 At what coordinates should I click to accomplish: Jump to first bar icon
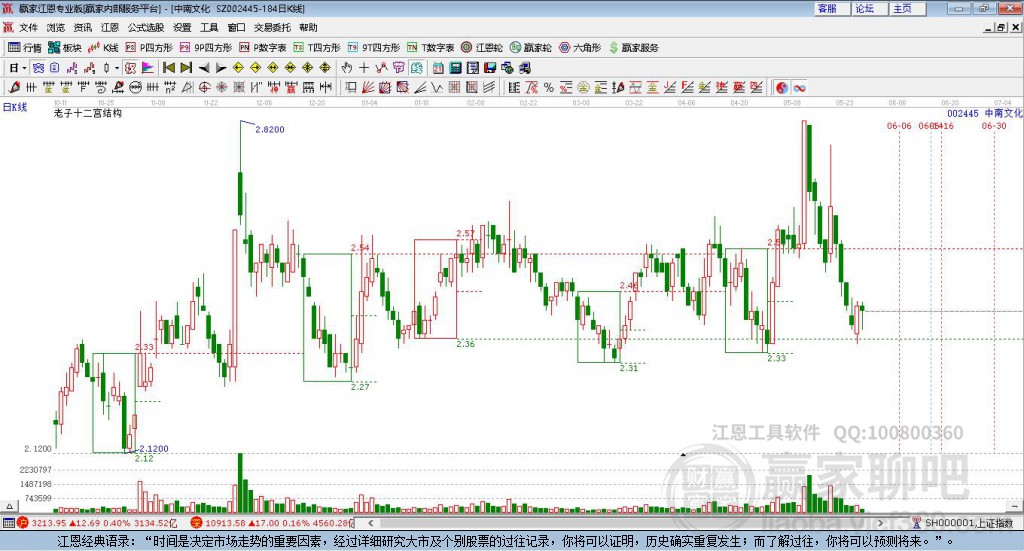[169, 68]
